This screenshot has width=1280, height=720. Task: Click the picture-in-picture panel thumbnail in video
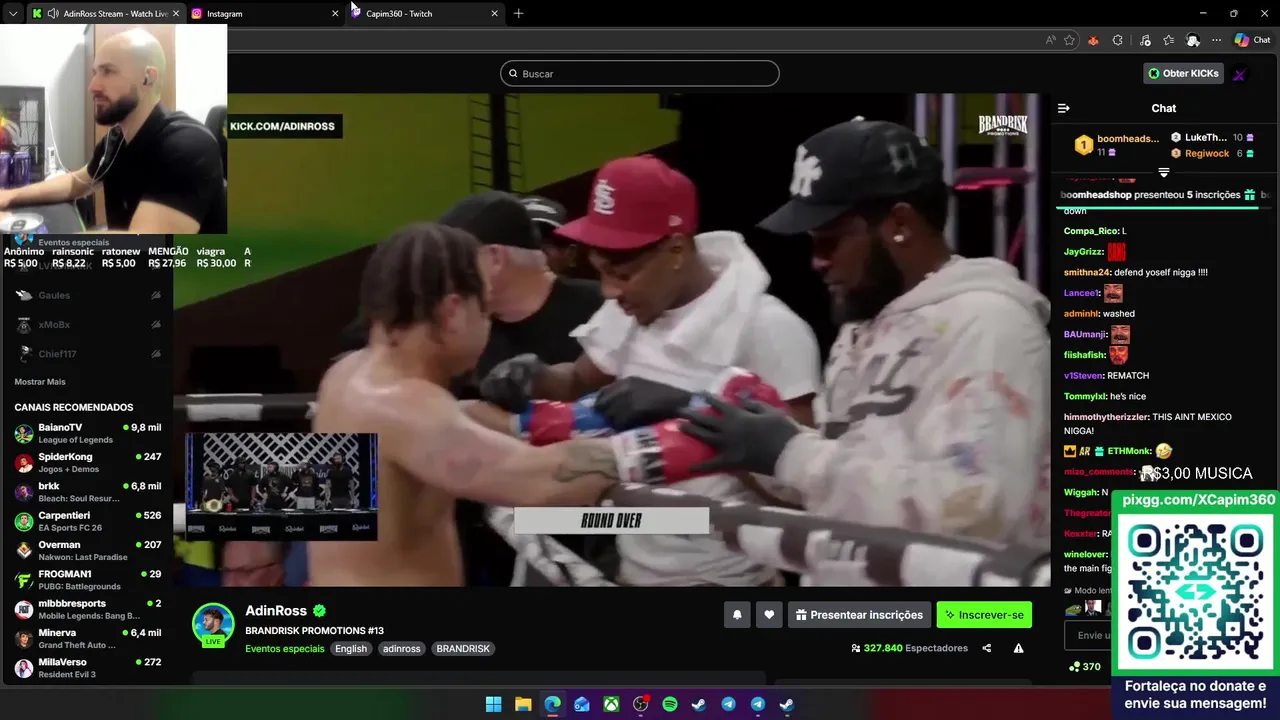[281, 486]
